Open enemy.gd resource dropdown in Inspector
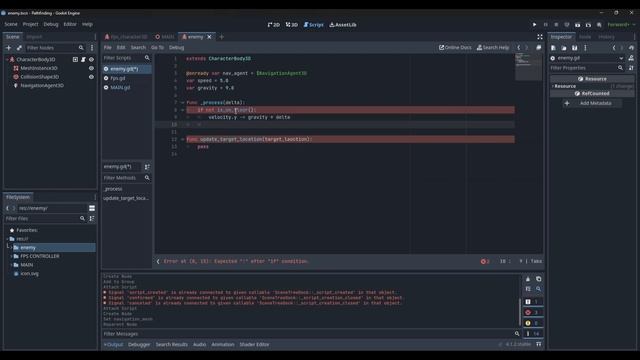The width and height of the screenshot is (640, 360). pyautogui.click(x=587, y=58)
